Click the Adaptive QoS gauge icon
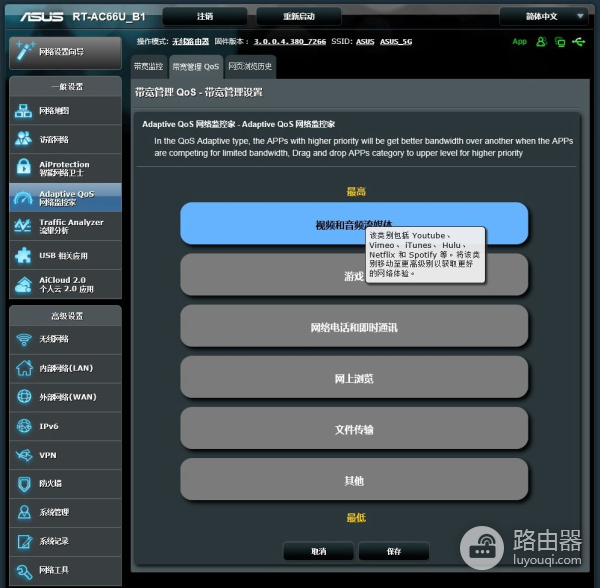 pyautogui.click(x=23, y=198)
